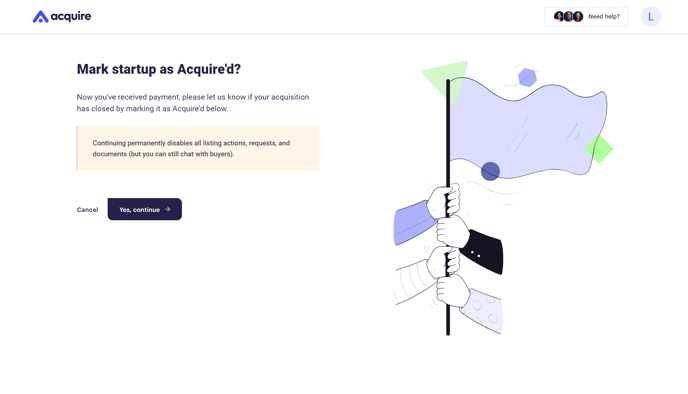Viewport: 688px width, 394px height.
Task: Click the acquire wordmark text
Action: coord(71,17)
